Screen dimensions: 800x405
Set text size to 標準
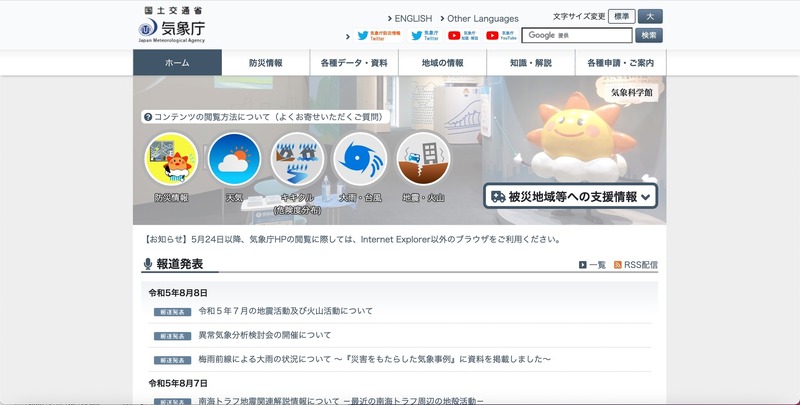[x=622, y=17]
